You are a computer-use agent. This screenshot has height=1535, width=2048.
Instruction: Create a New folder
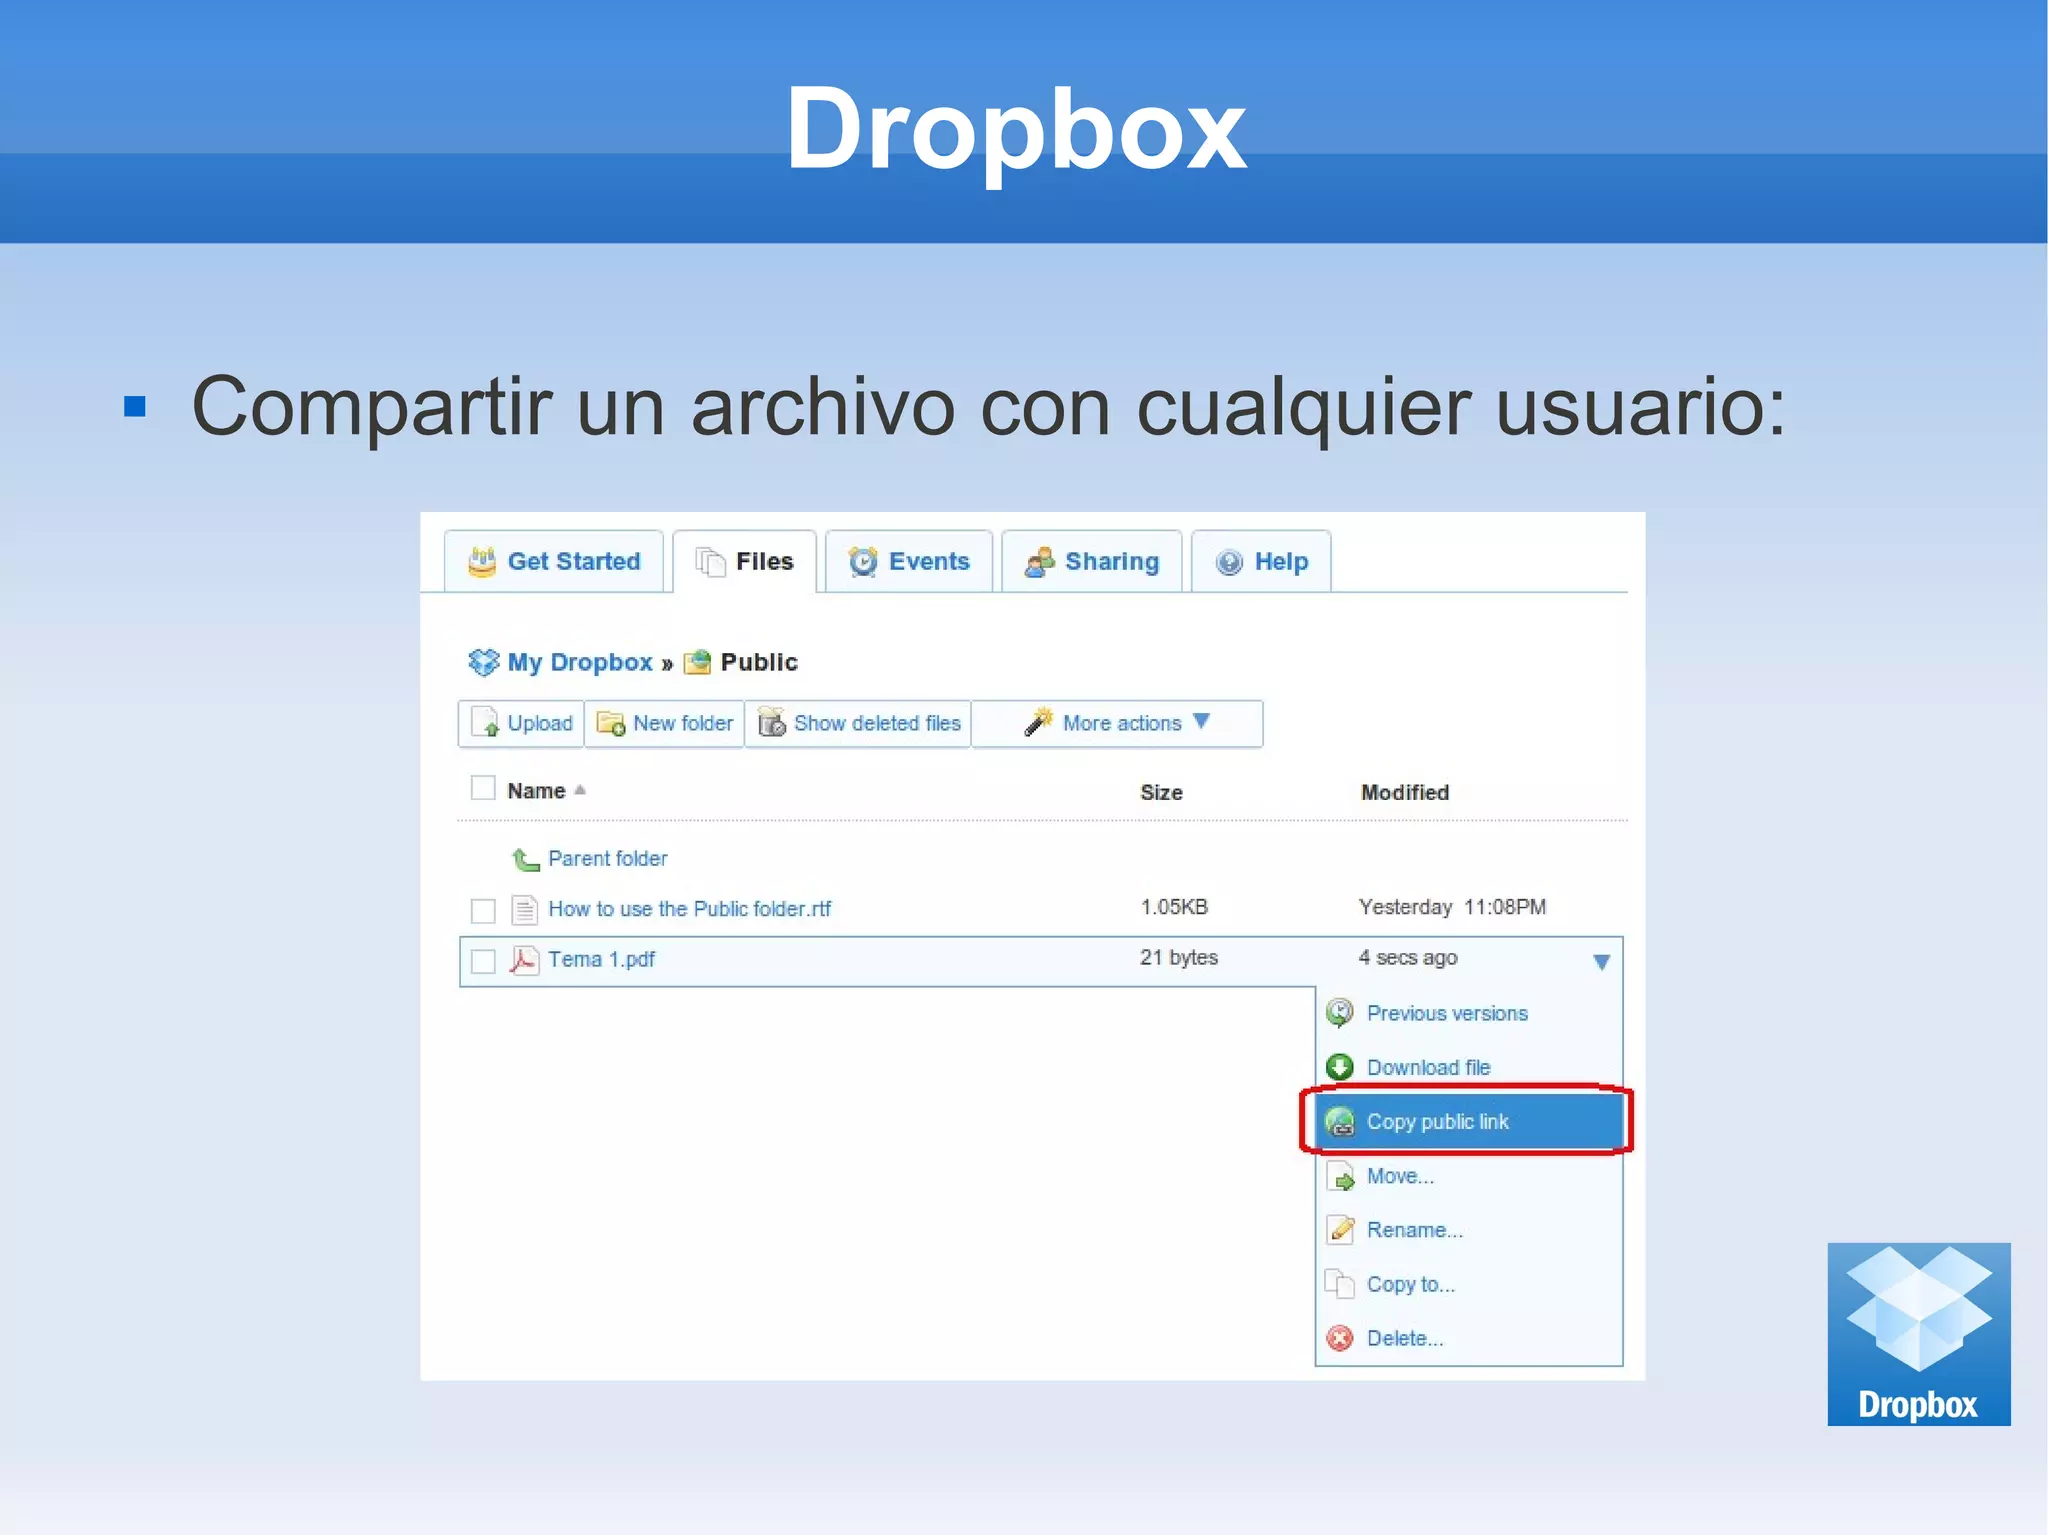[664, 723]
